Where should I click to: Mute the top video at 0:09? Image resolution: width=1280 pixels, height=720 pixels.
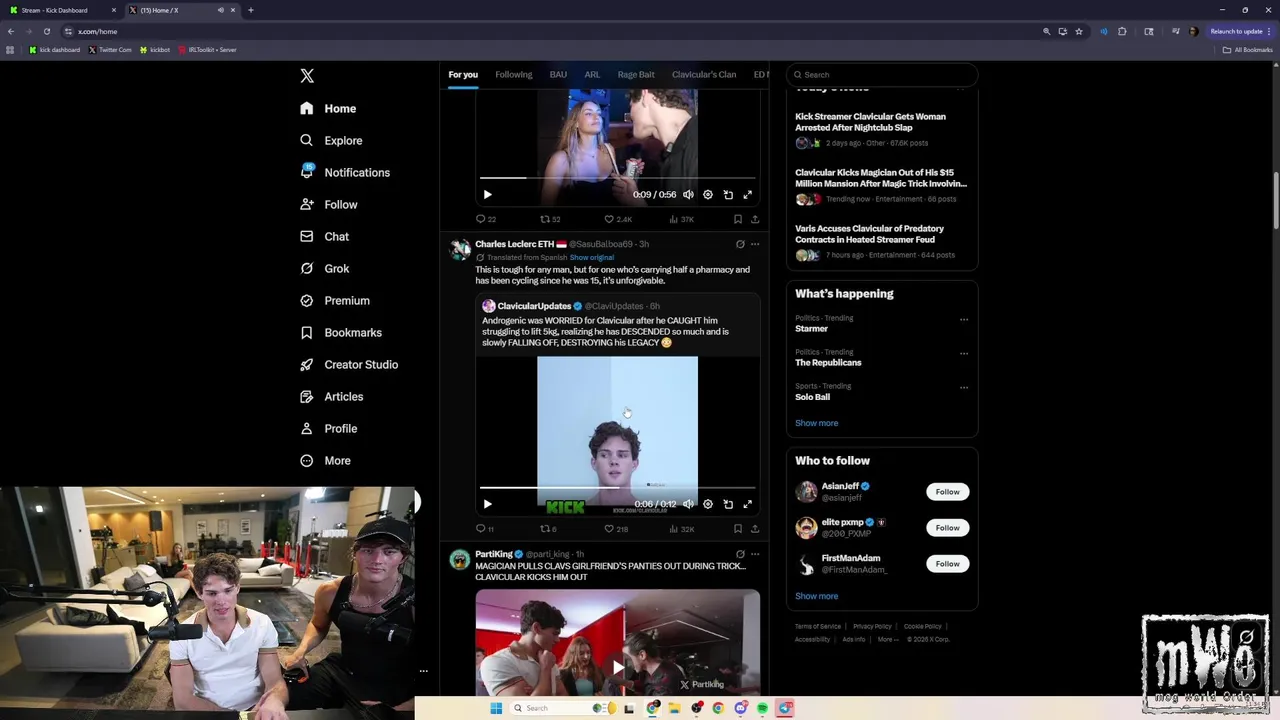[x=688, y=195]
